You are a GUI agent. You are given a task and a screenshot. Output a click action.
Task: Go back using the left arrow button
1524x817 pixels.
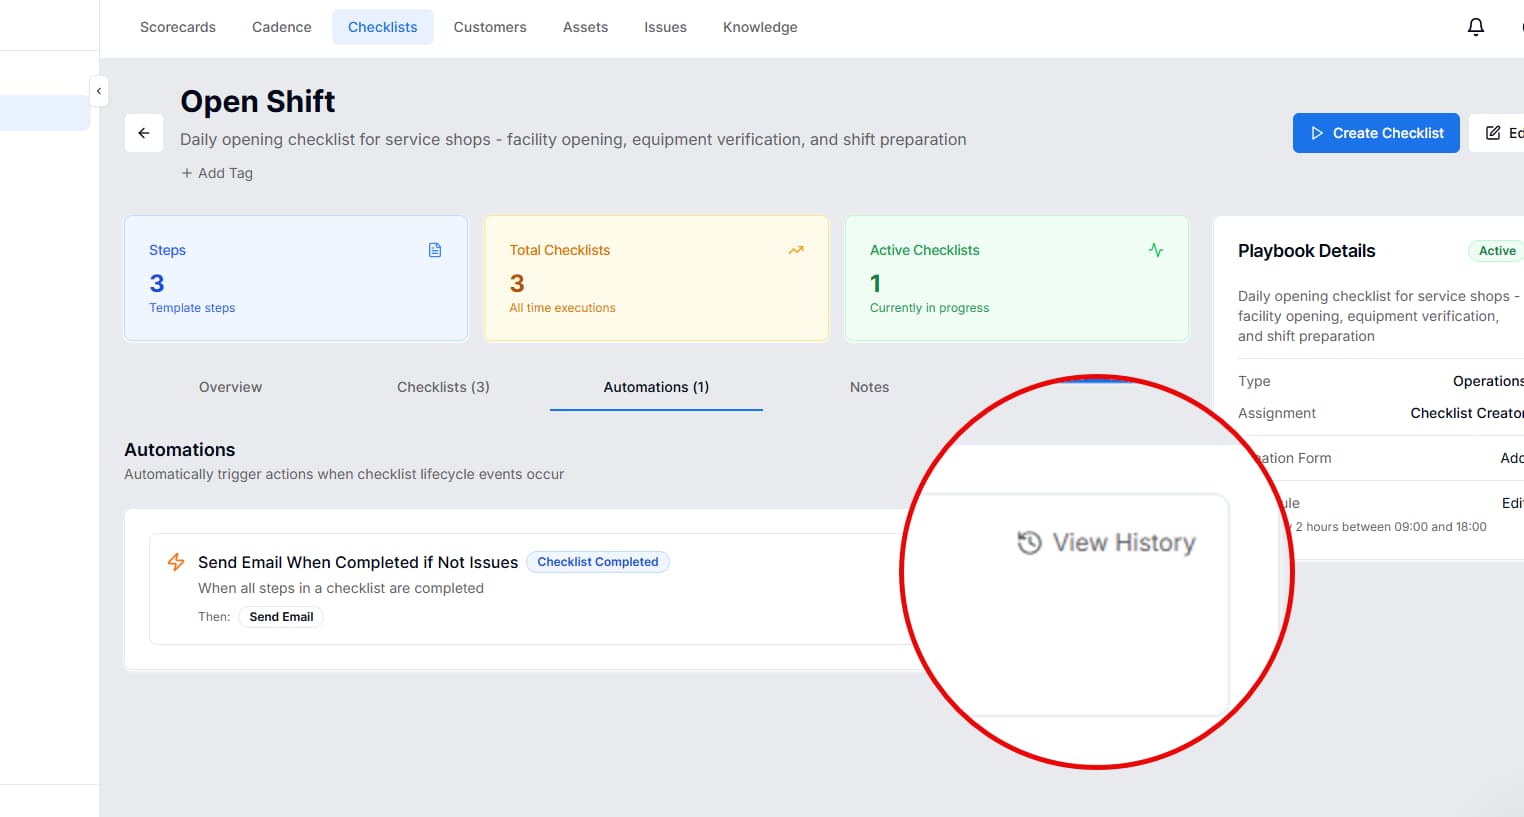(144, 133)
